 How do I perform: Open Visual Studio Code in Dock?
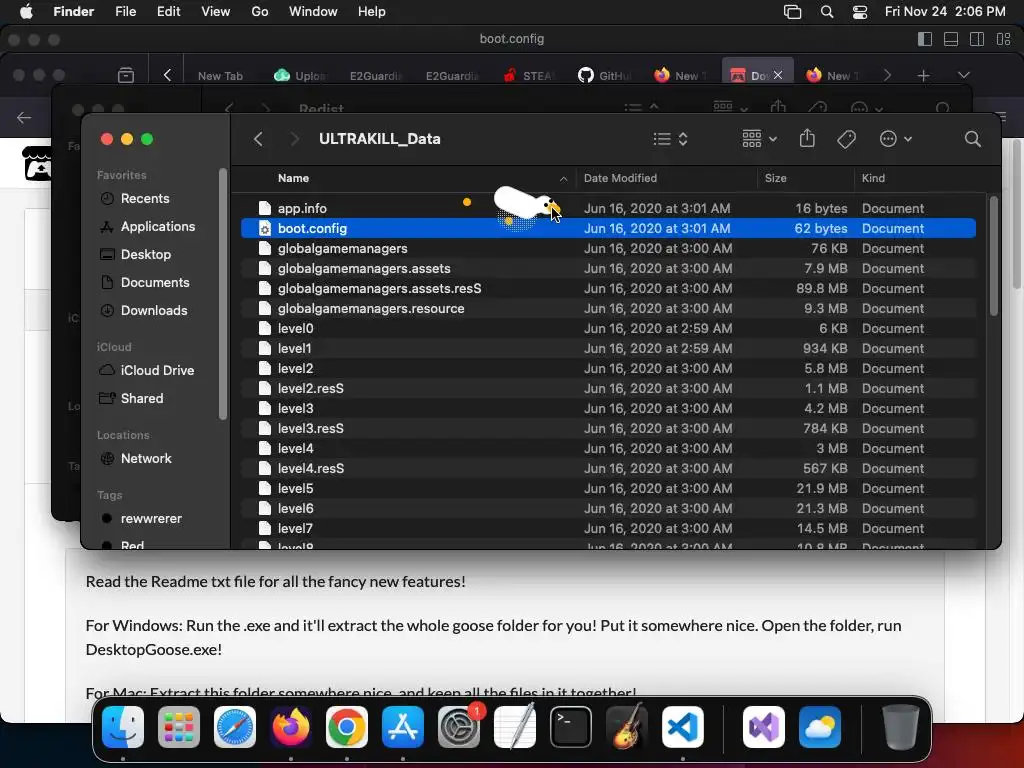[x=683, y=727]
